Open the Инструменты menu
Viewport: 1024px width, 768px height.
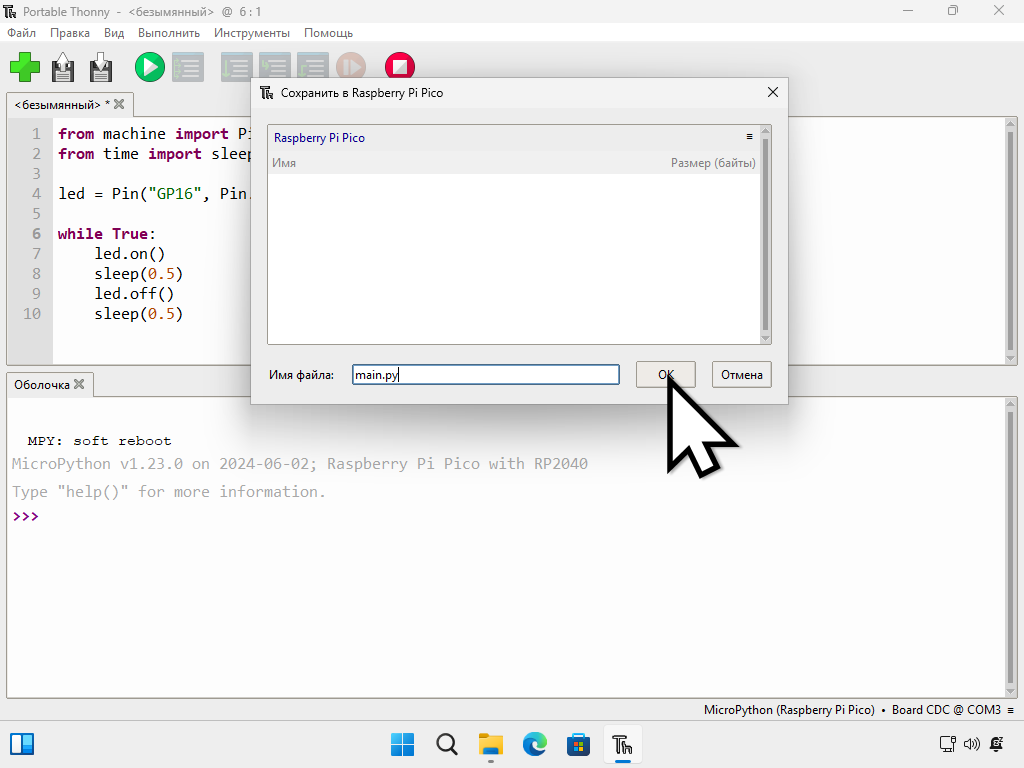[251, 33]
